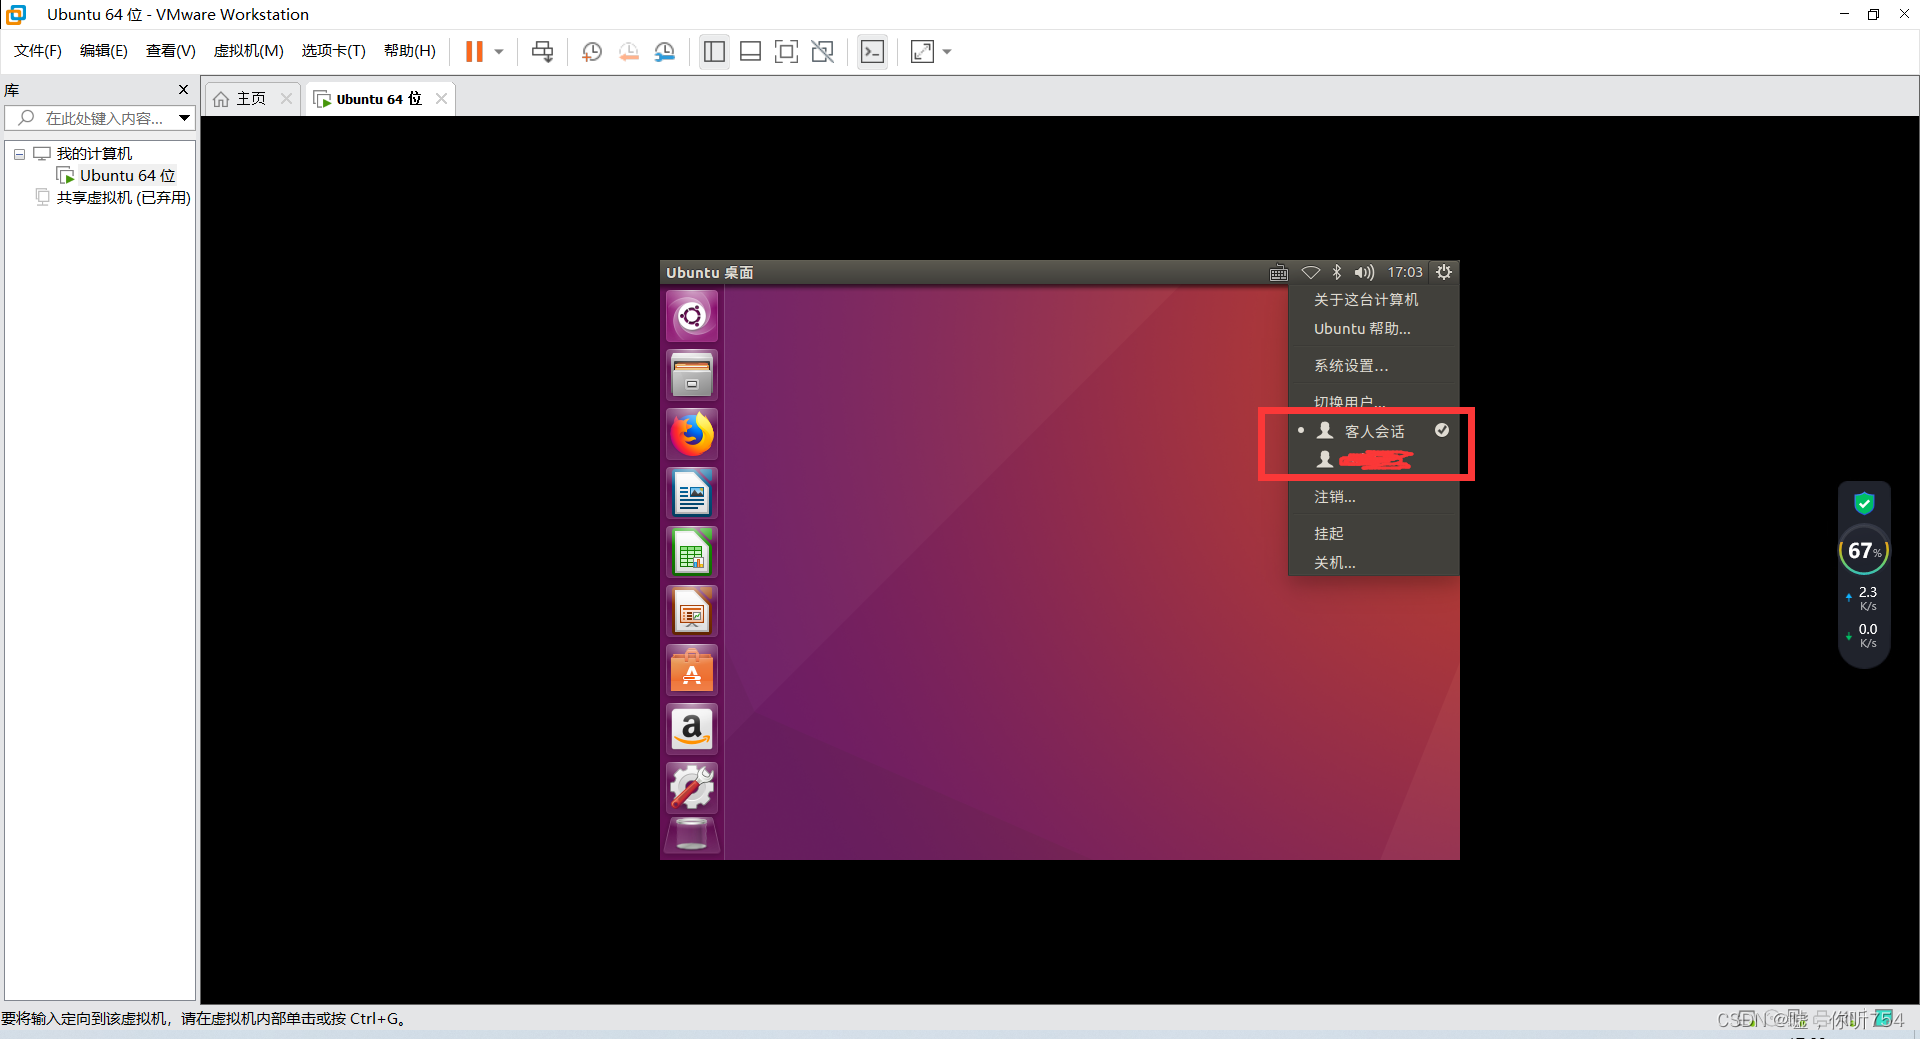Pause the virtual machine with the orange button

pos(474,52)
